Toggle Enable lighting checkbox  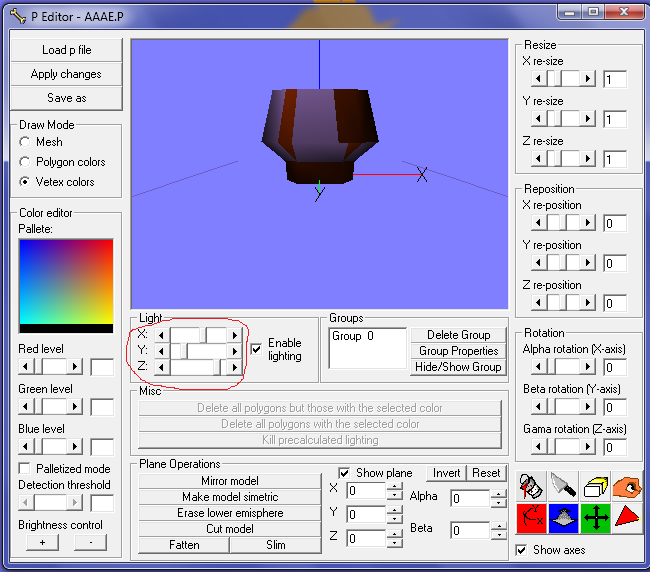[x=256, y=349]
